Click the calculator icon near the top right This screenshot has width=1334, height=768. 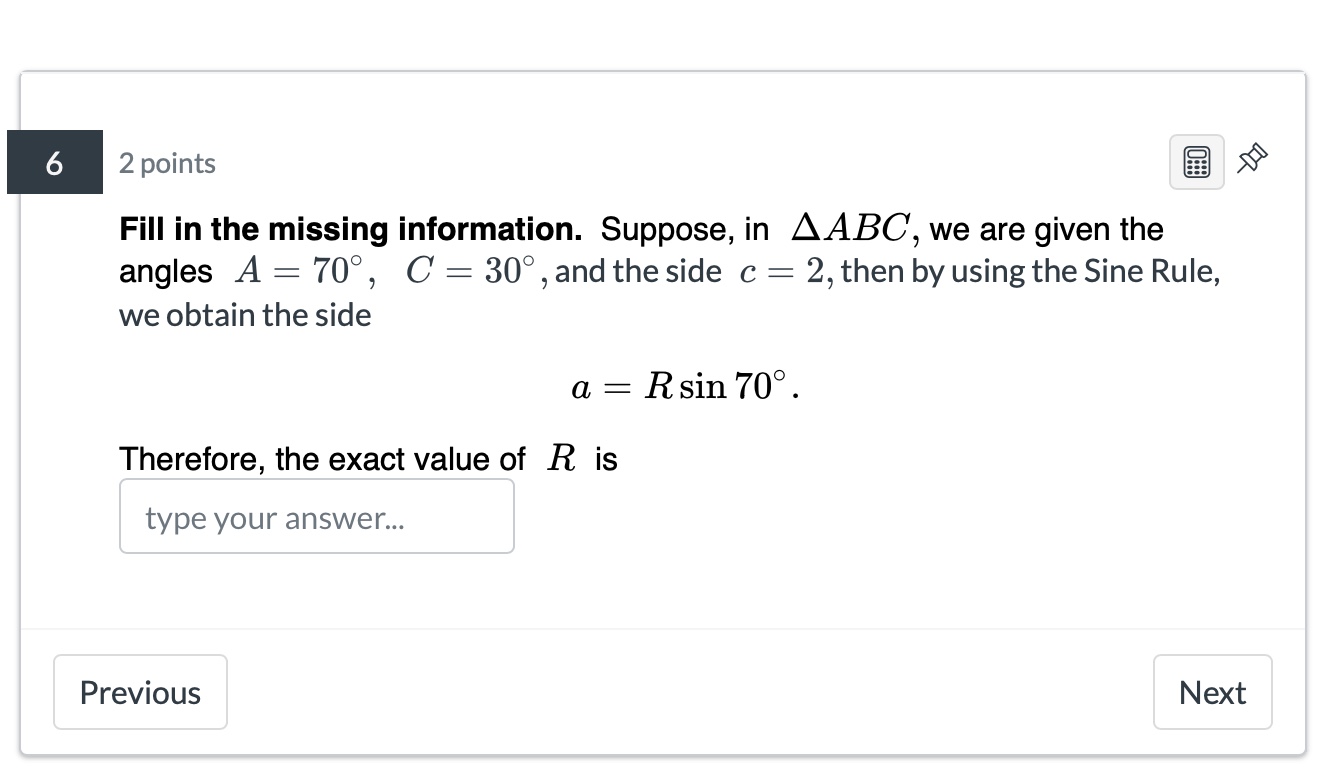pyautogui.click(x=1196, y=160)
